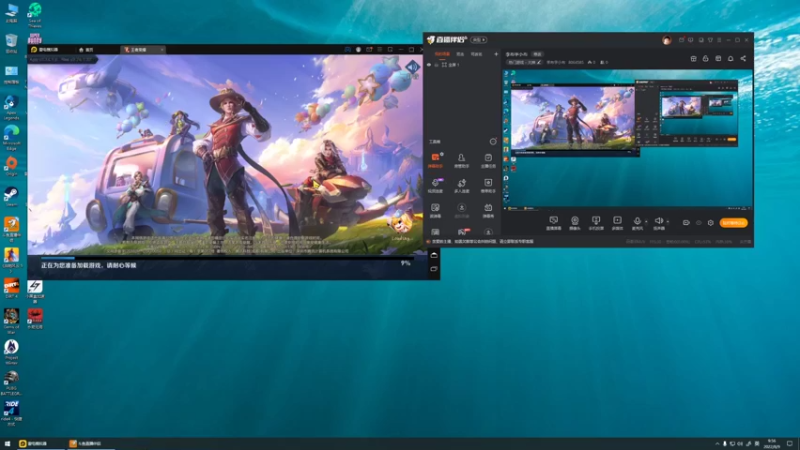Click the orange start streaming button
The width and height of the screenshot is (800, 450).
tap(733, 222)
